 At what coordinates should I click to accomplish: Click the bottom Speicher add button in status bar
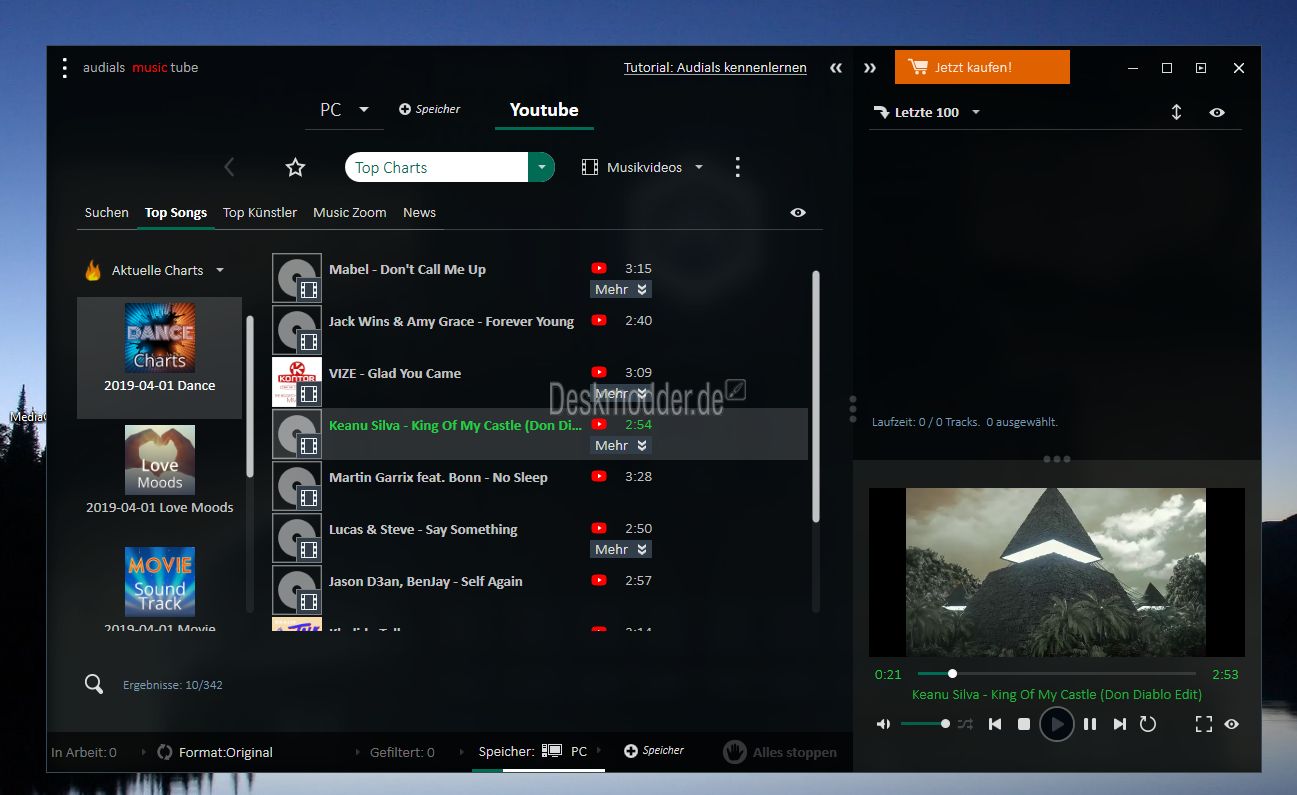pos(654,750)
